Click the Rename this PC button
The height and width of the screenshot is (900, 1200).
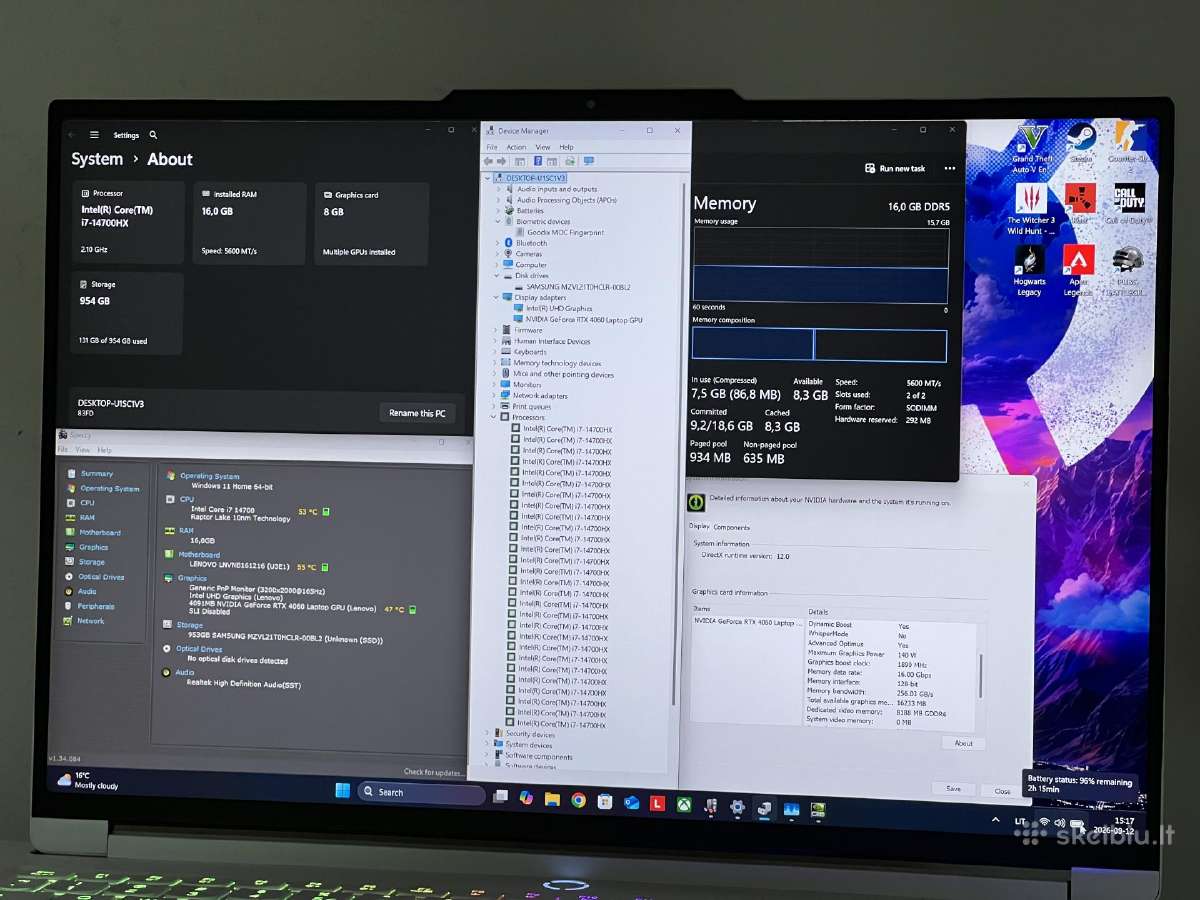tap(418, 413)
